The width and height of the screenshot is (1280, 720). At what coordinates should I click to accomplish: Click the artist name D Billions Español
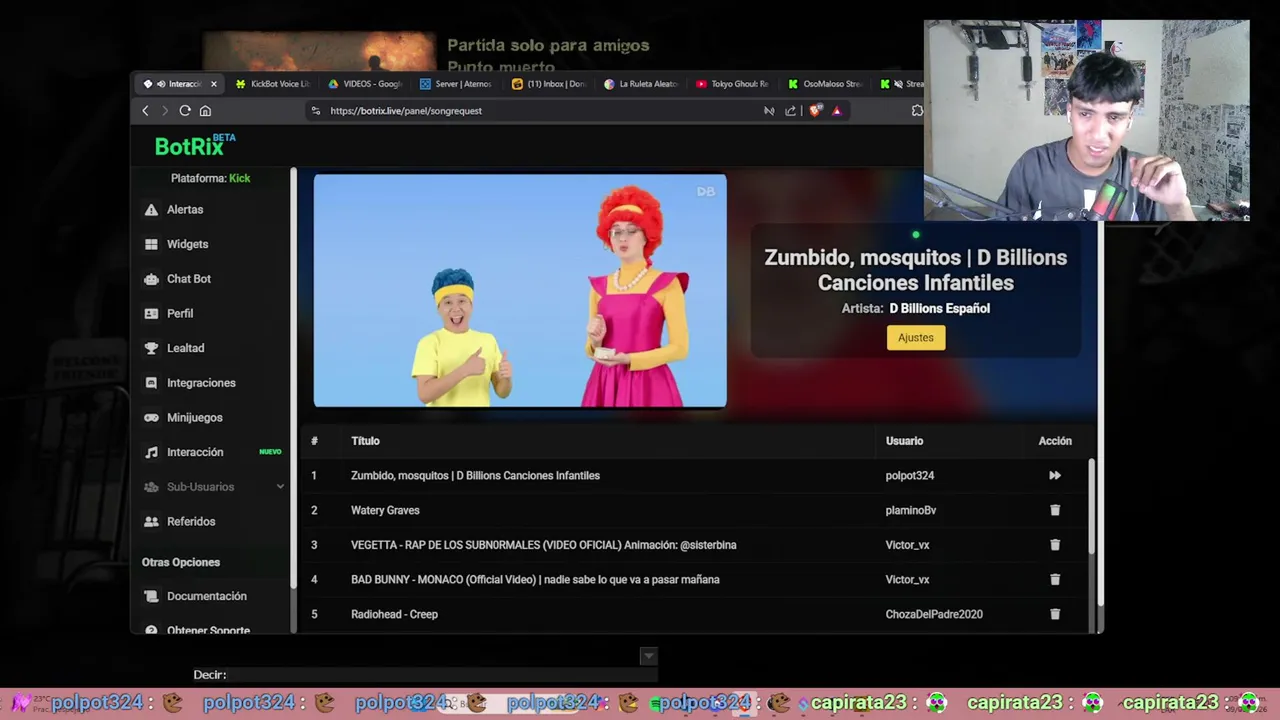click(939, 308)
